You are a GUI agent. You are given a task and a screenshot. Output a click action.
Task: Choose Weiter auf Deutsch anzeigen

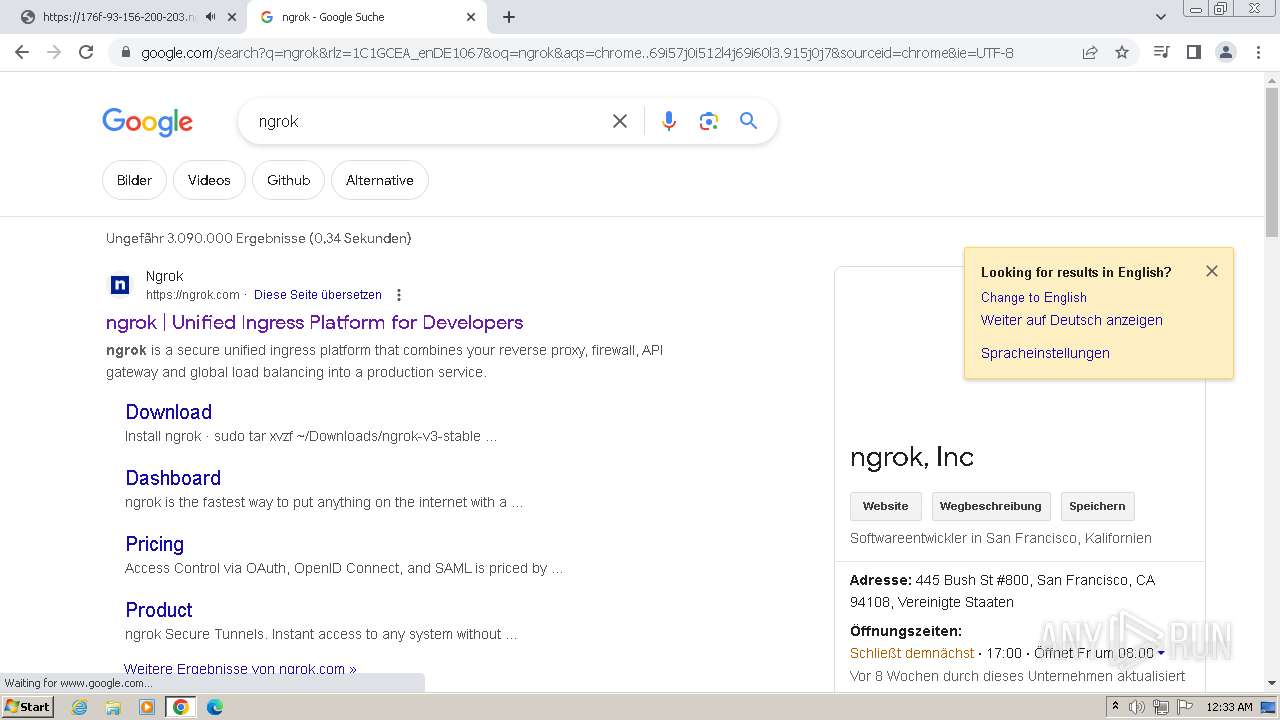(1071, 320)
